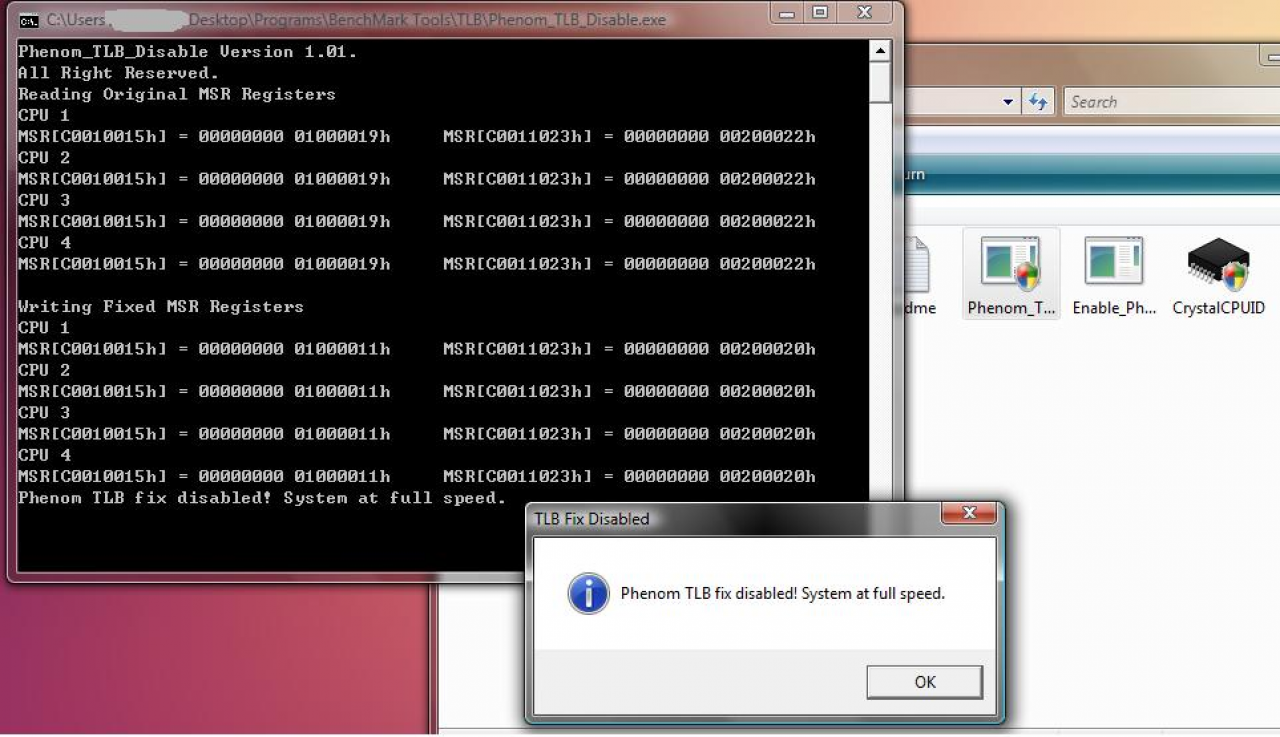Click the console window title bar path
Image resolution: width=1280 pixels, height=737 pixels.
356,19
